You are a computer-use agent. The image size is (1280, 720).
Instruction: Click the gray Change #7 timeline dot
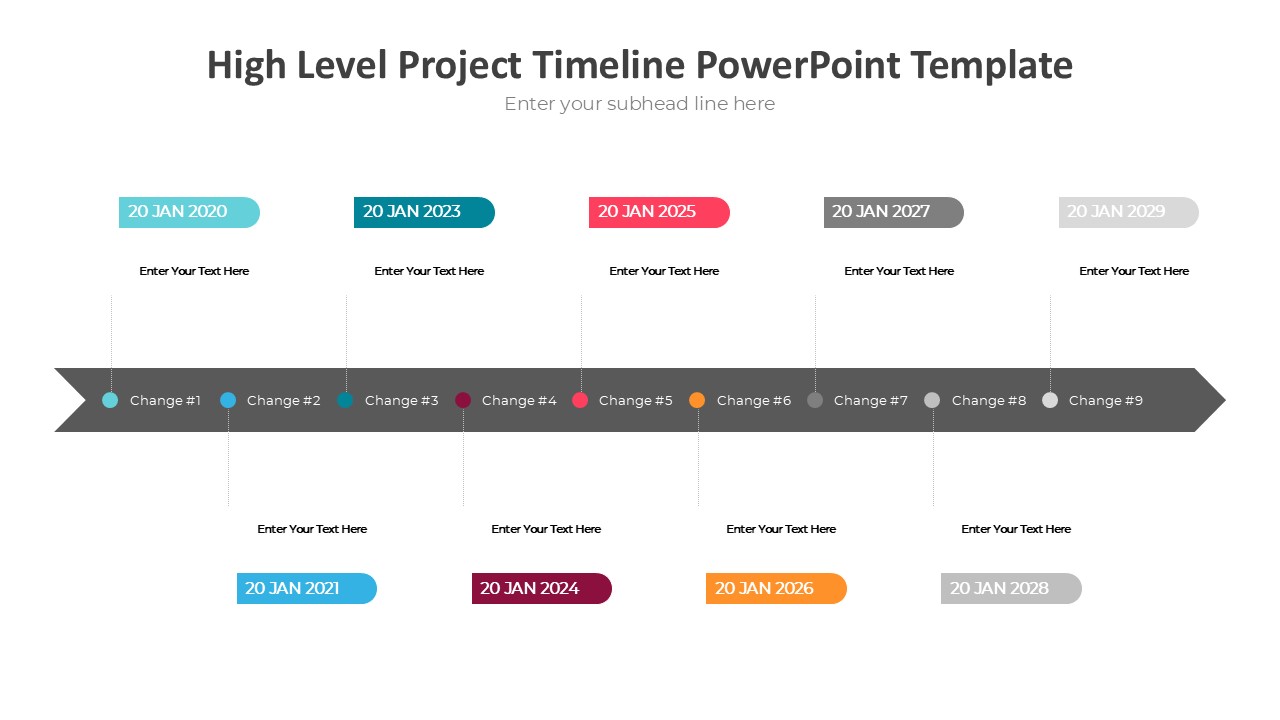(815, 400)
